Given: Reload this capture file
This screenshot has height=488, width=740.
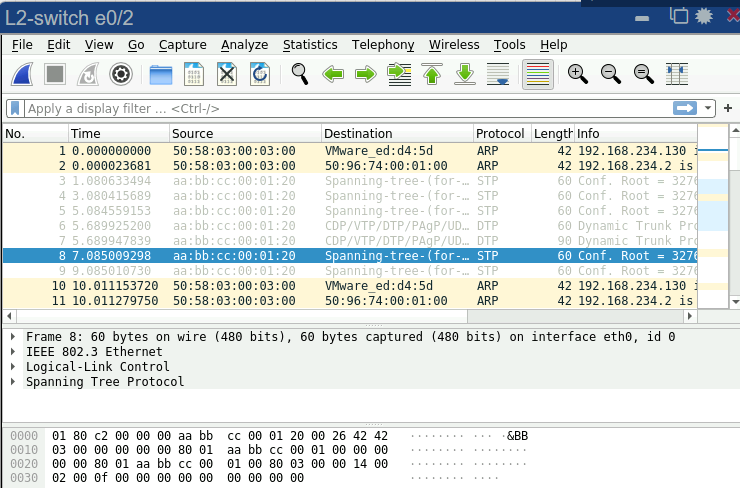Looking at the screenshot, I should point(260,74).
